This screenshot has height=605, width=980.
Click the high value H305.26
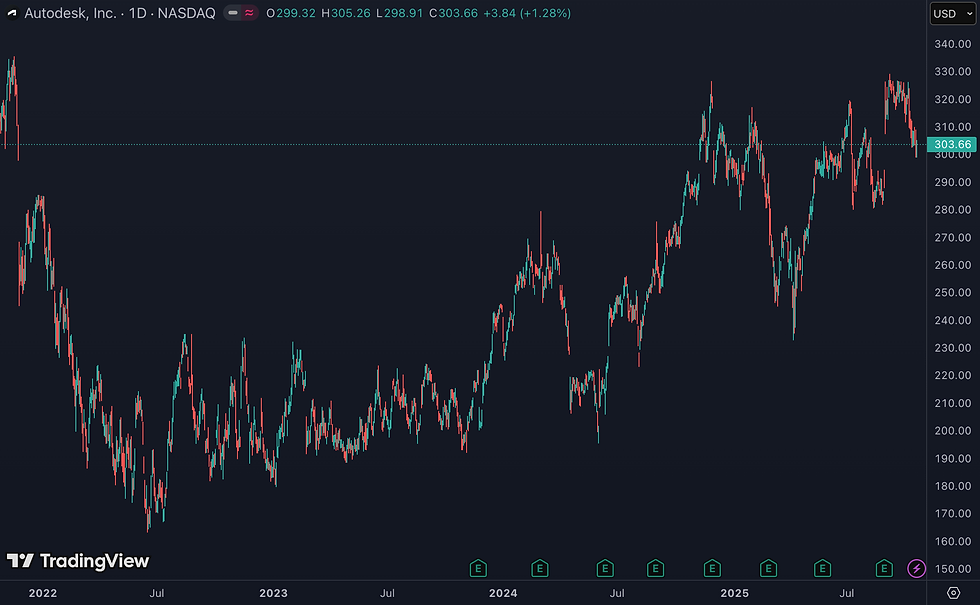346,13
